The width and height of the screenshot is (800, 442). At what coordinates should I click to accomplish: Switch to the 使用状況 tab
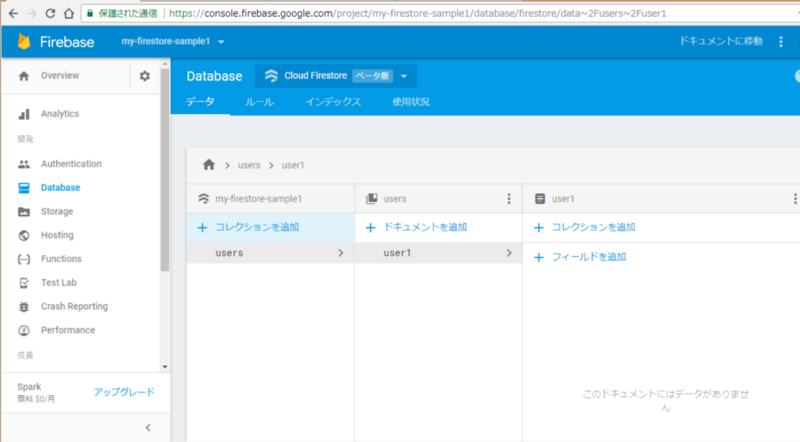point(411,102)
